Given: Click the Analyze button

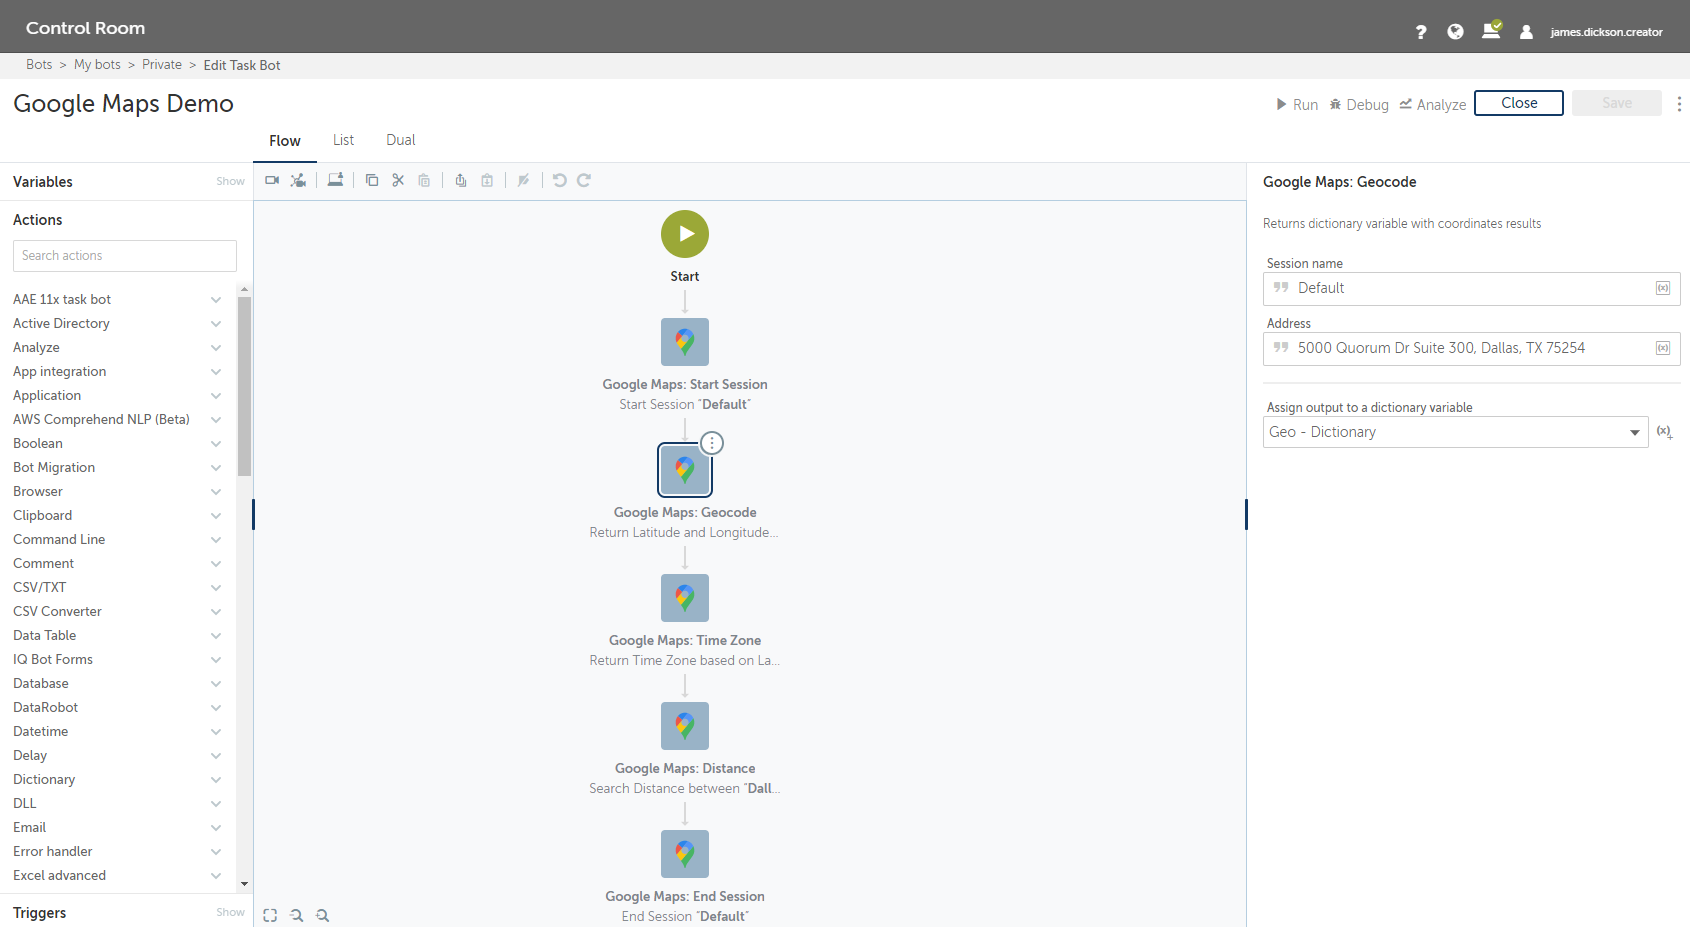Looking at the screenshot, I should pos(1433,104).
